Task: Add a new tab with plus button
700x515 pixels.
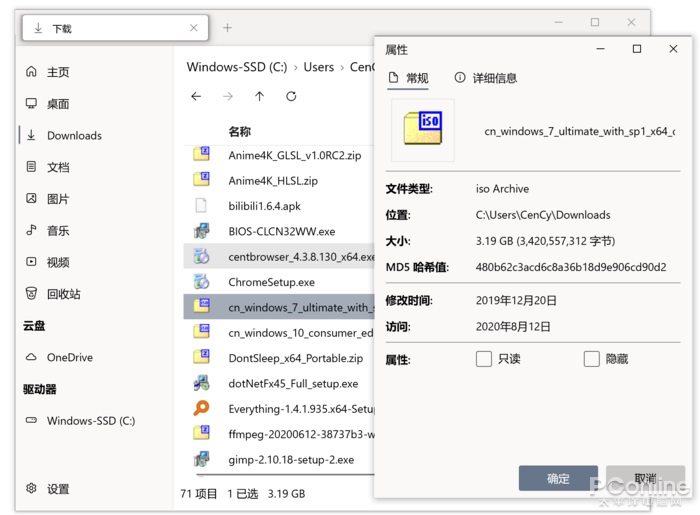Action: pyautogui.click(x=227, y=28)
